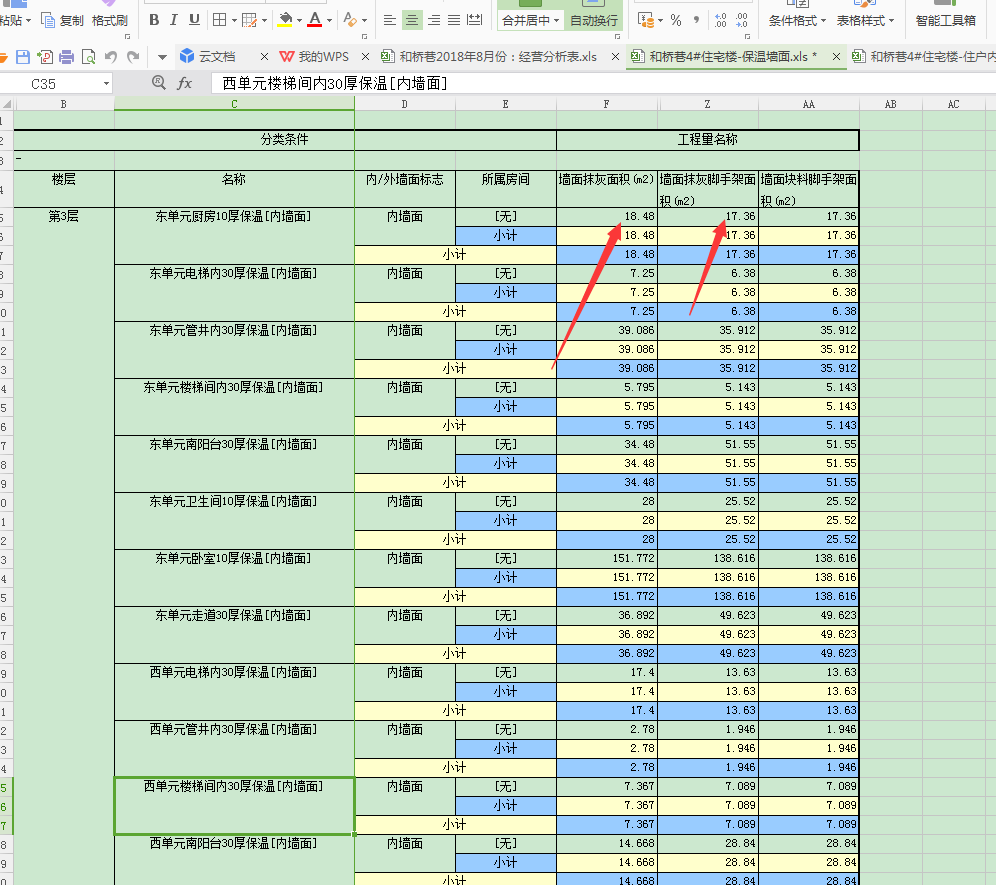Apply currency number format icon
The height and width of the screenshot is (885, 996).
(x=646, y=20)
